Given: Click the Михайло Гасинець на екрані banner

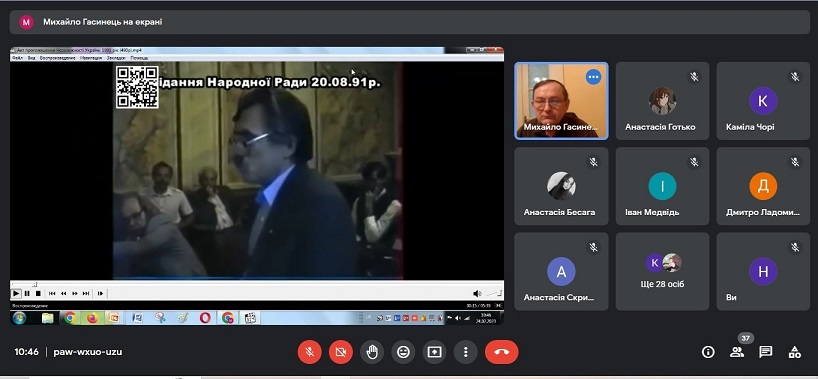Looking at the screenshot, I should click(x=410, y=22).
